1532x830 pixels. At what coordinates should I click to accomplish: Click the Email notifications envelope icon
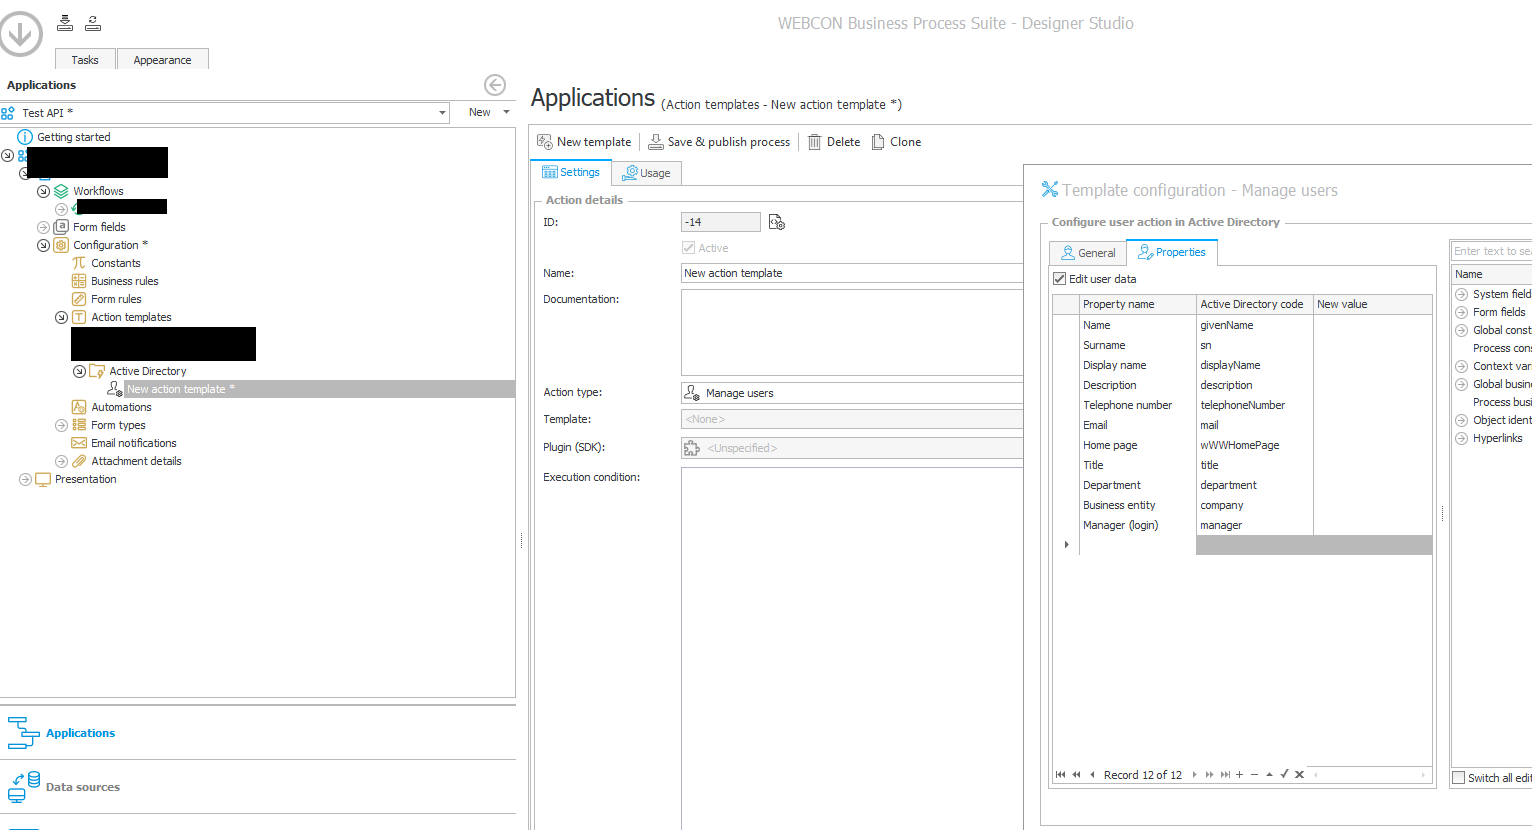point(79,443)
